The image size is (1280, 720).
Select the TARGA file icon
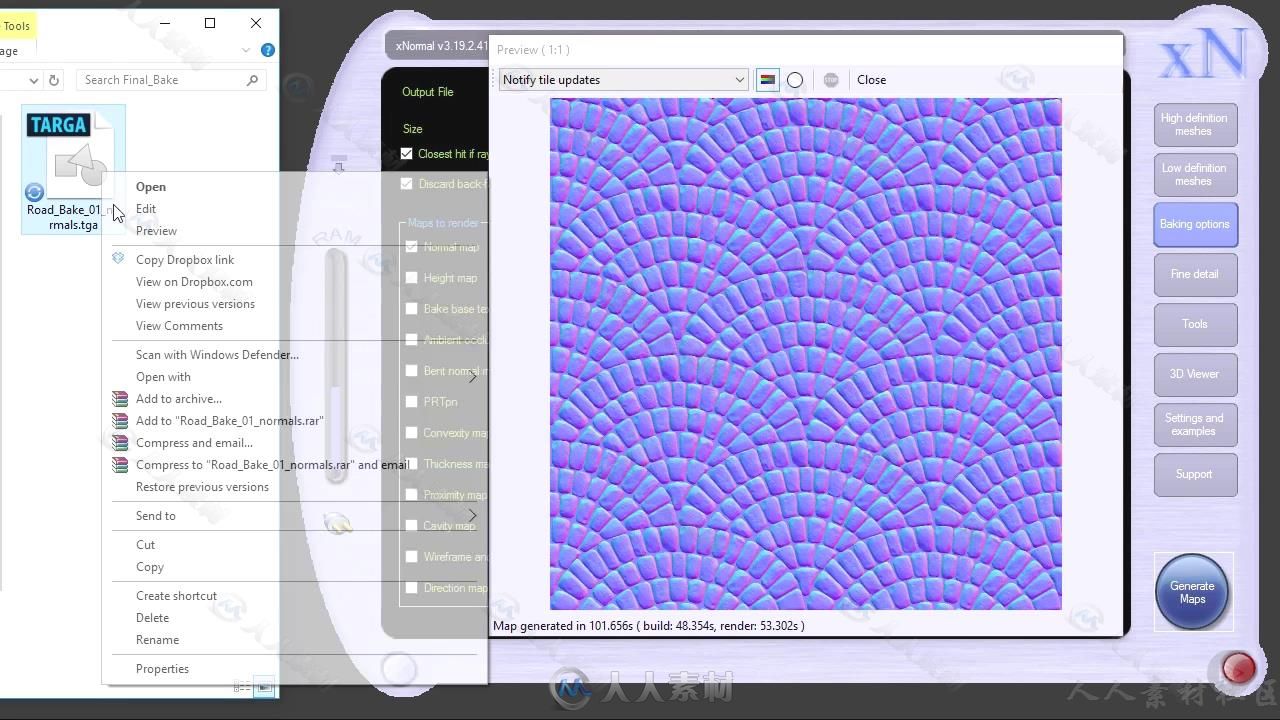(x=73, y=155)
